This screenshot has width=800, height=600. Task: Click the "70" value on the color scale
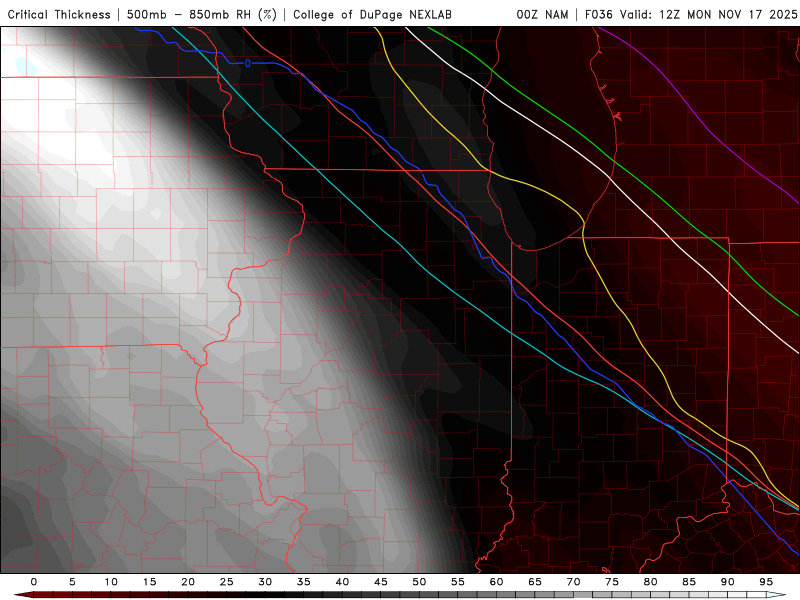click(x=573, y=582)
